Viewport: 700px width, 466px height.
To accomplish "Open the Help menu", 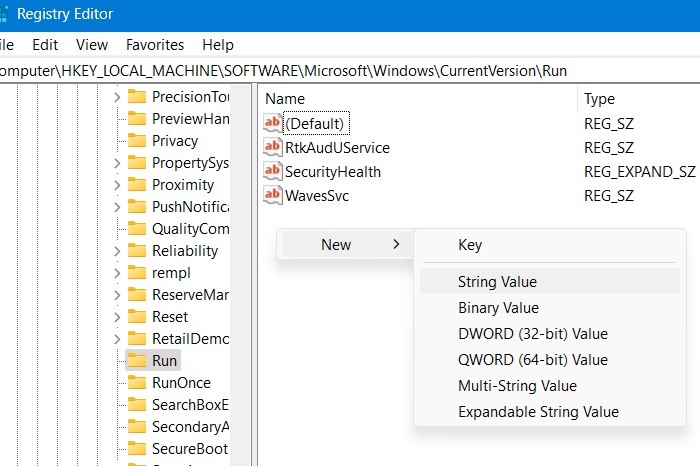I will (218, 45).
